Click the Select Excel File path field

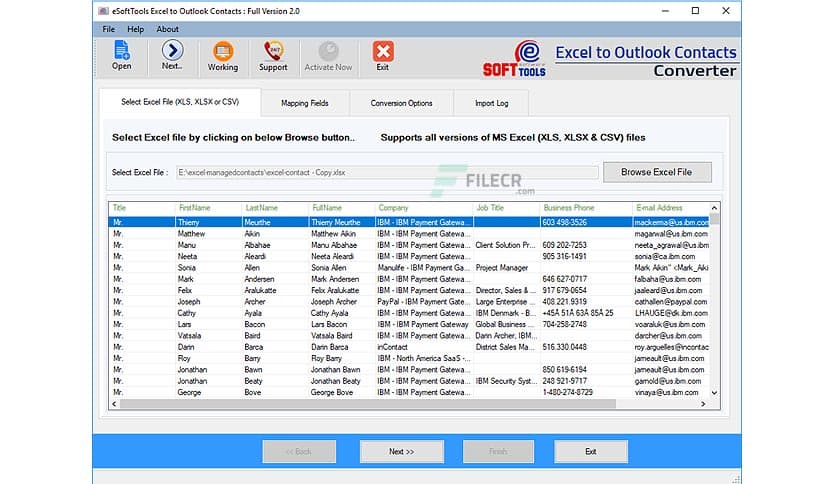pyautogui.click(x=387, y=173)
